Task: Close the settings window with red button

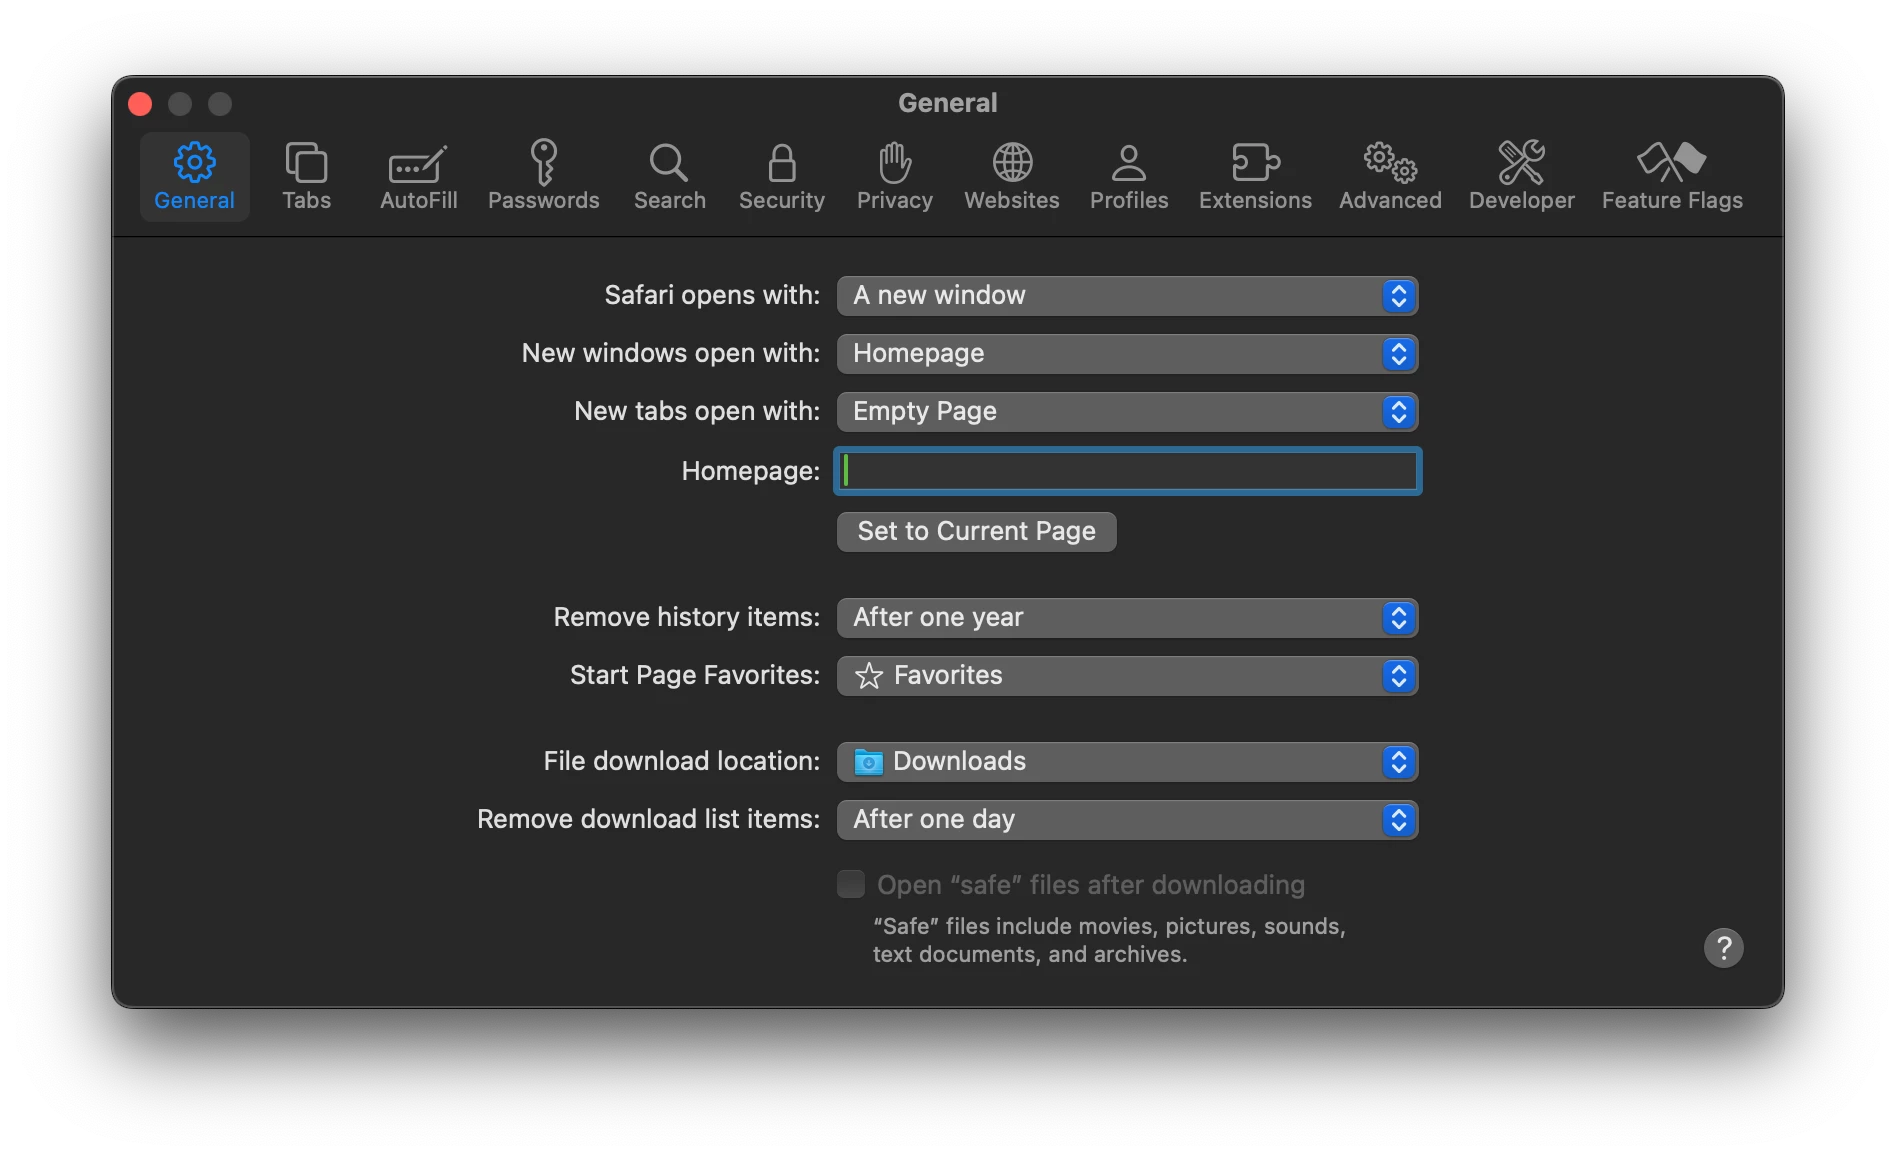Action: coord(140,104)
